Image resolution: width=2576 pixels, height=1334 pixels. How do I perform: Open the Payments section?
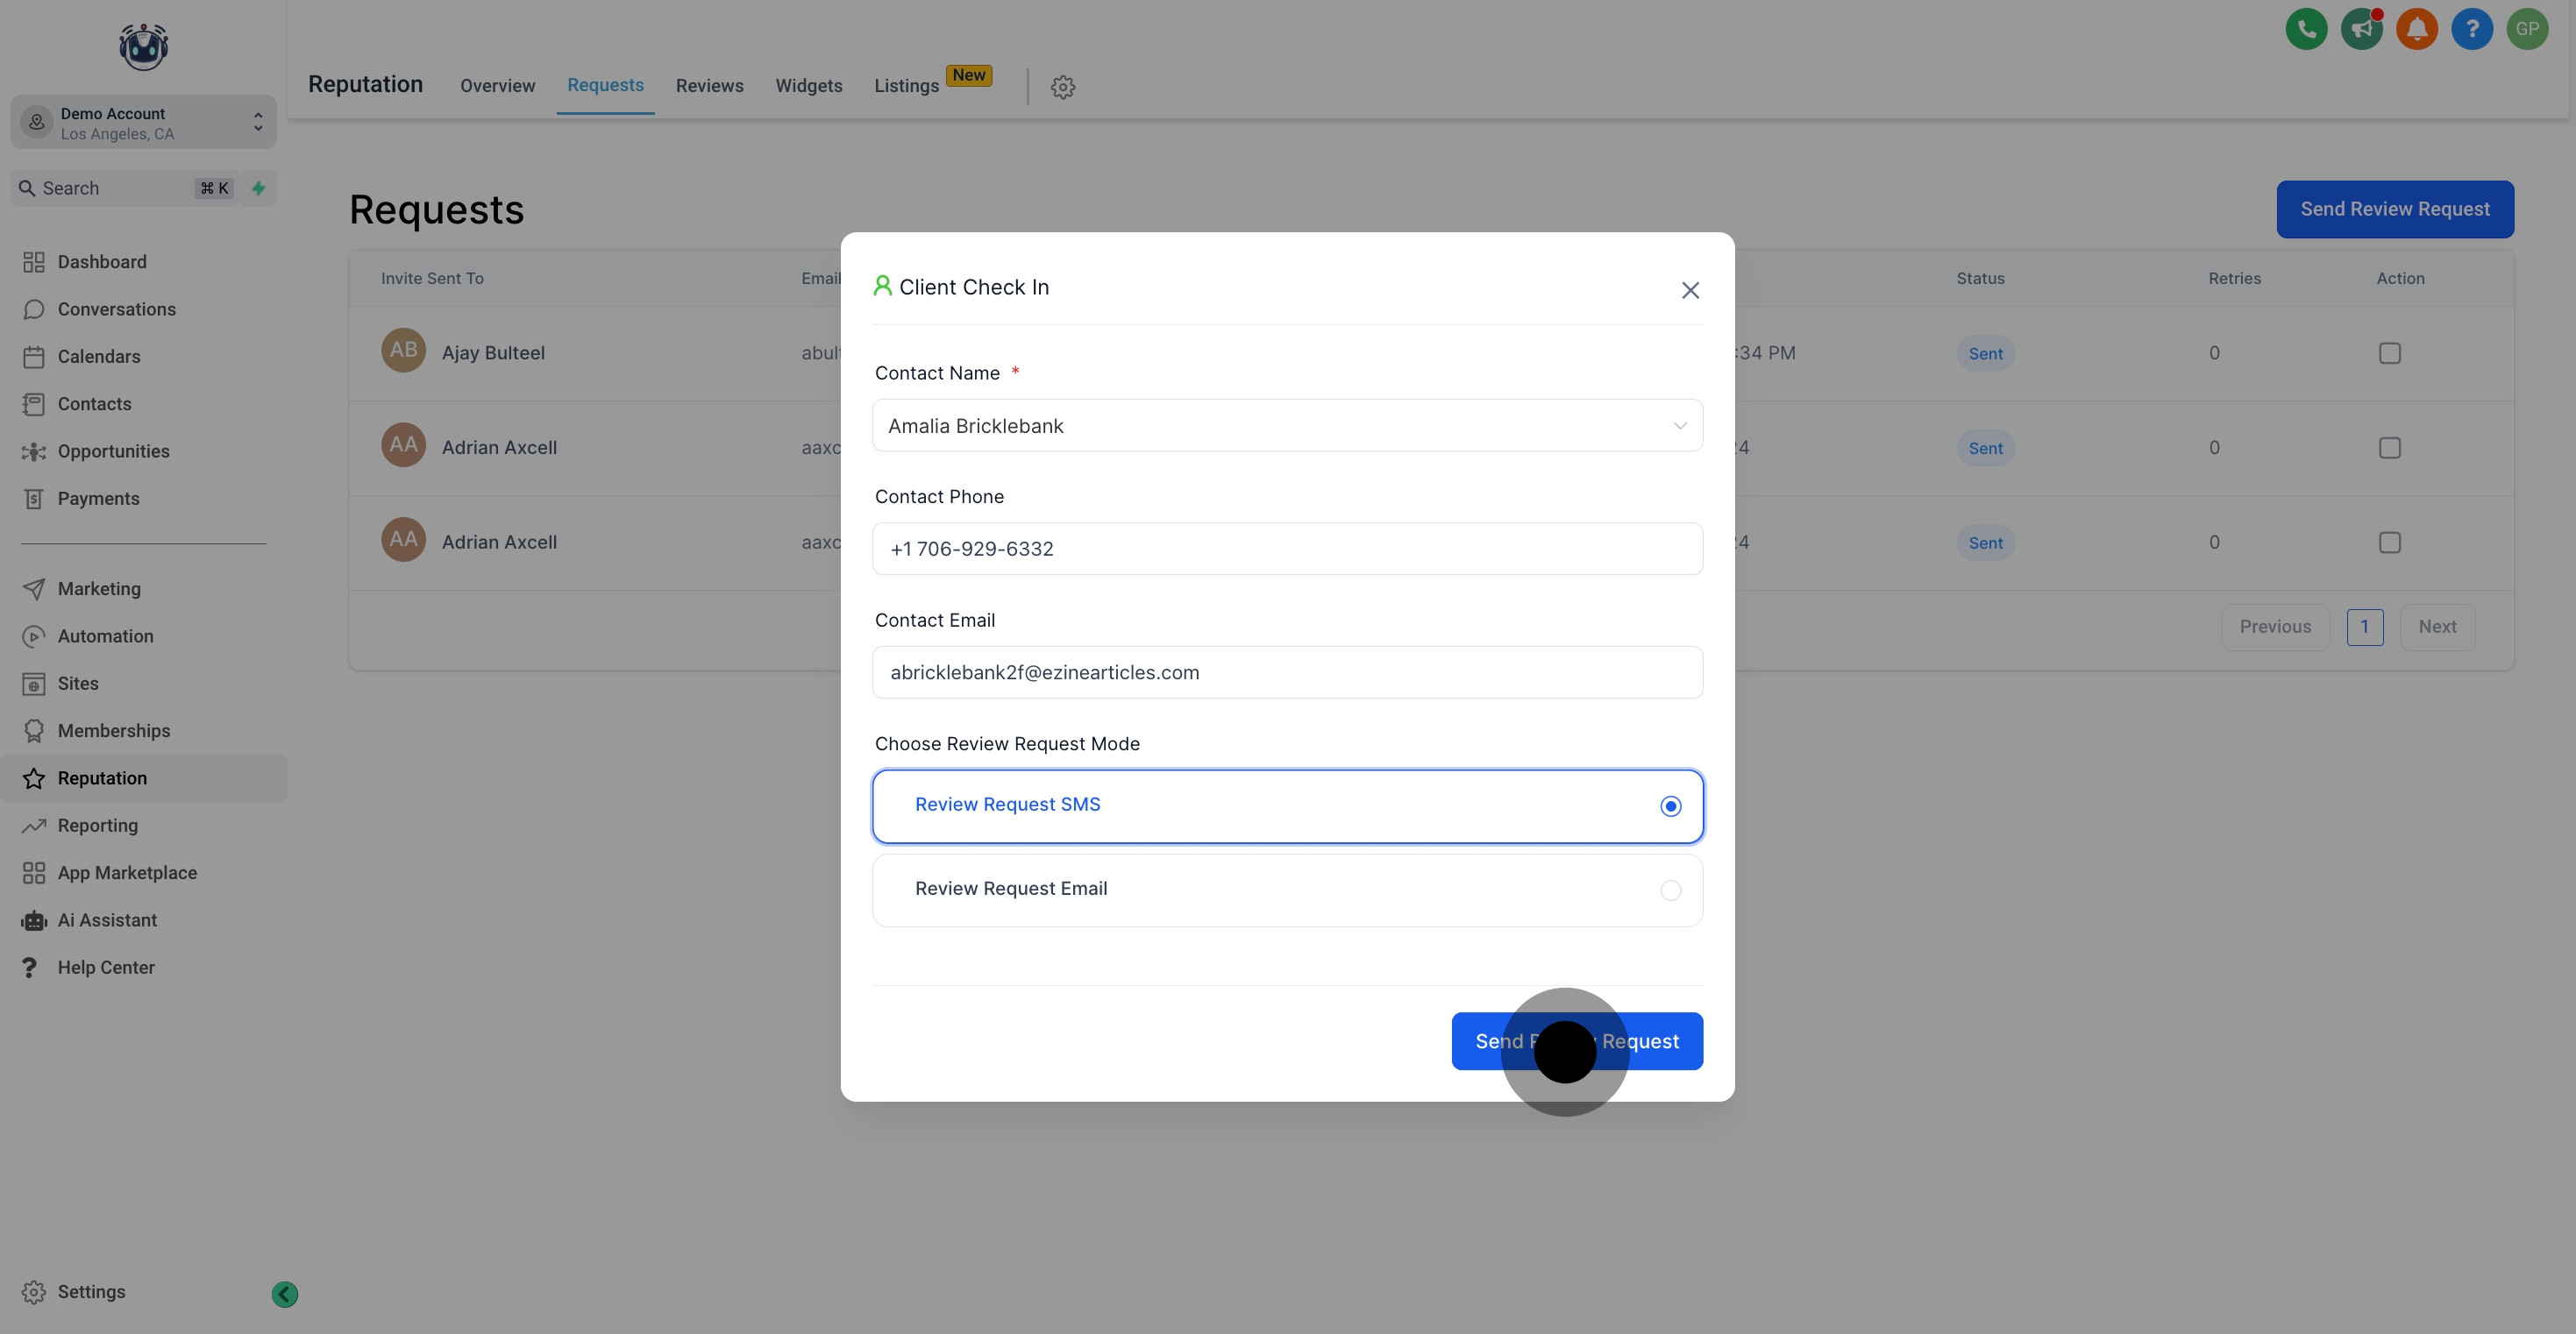97,498
